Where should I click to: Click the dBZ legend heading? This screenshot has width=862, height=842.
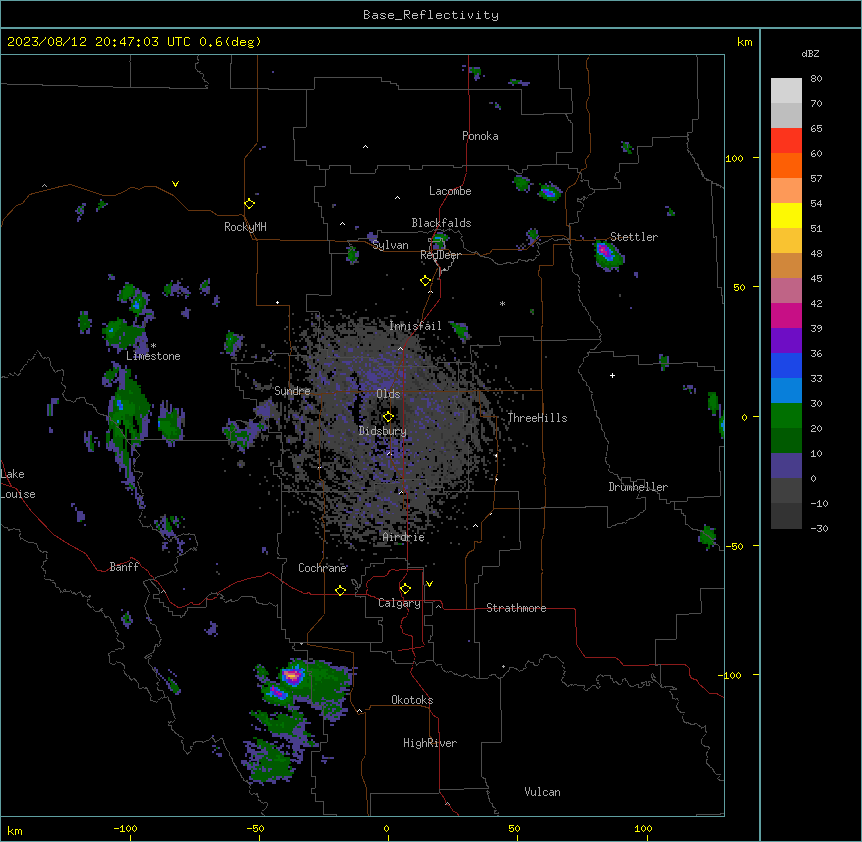click(x=810, y=53)
